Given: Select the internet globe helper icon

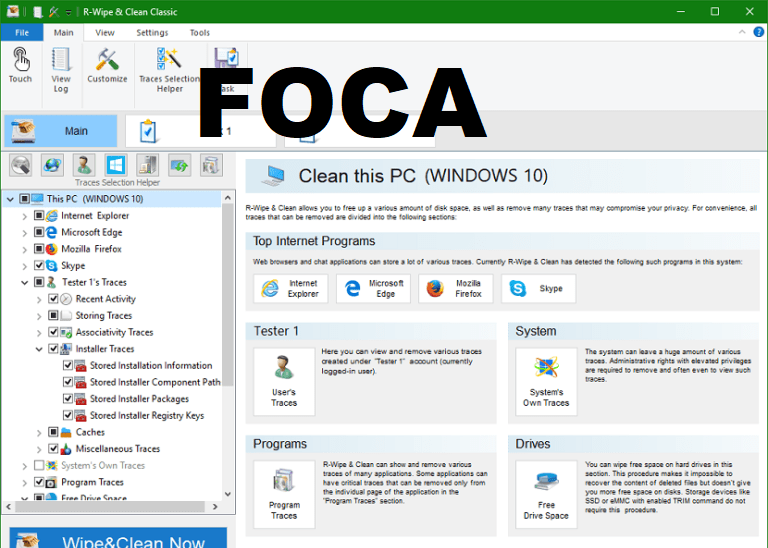Looking at the screenshot, I should click(52, 165).
